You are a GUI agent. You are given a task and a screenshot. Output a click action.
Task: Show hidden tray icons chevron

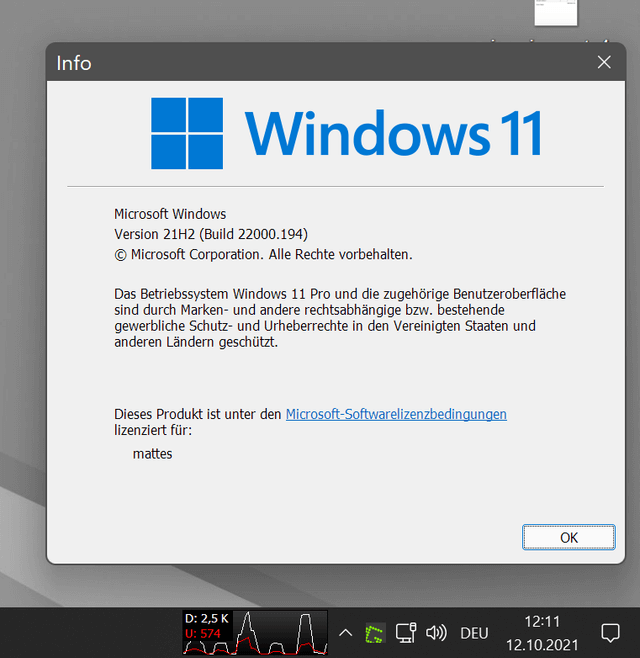pyautogui.click(x=345, y=633)
